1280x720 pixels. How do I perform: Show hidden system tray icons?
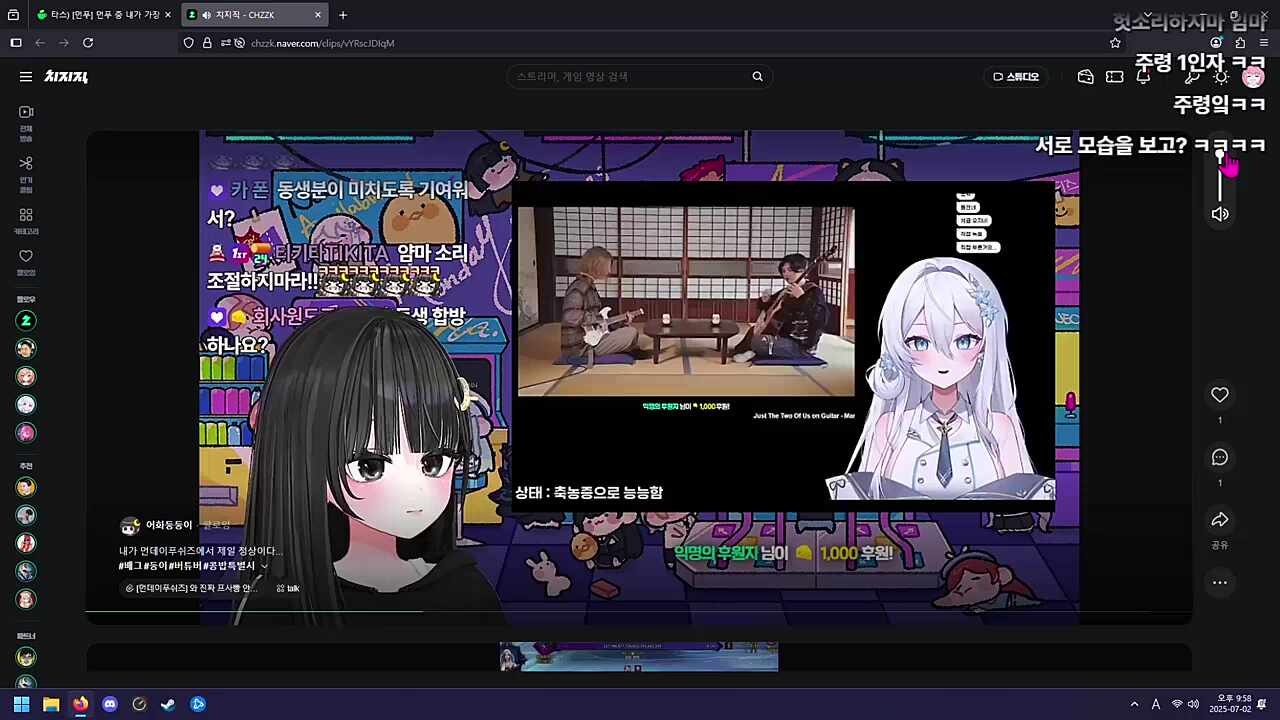coord(1134,704)
